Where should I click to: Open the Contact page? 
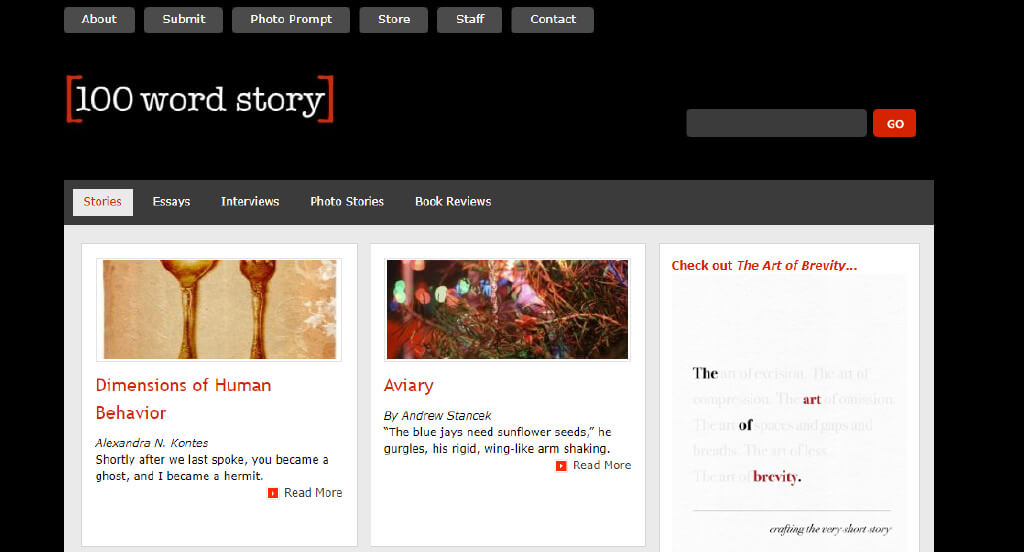(552, 20)
